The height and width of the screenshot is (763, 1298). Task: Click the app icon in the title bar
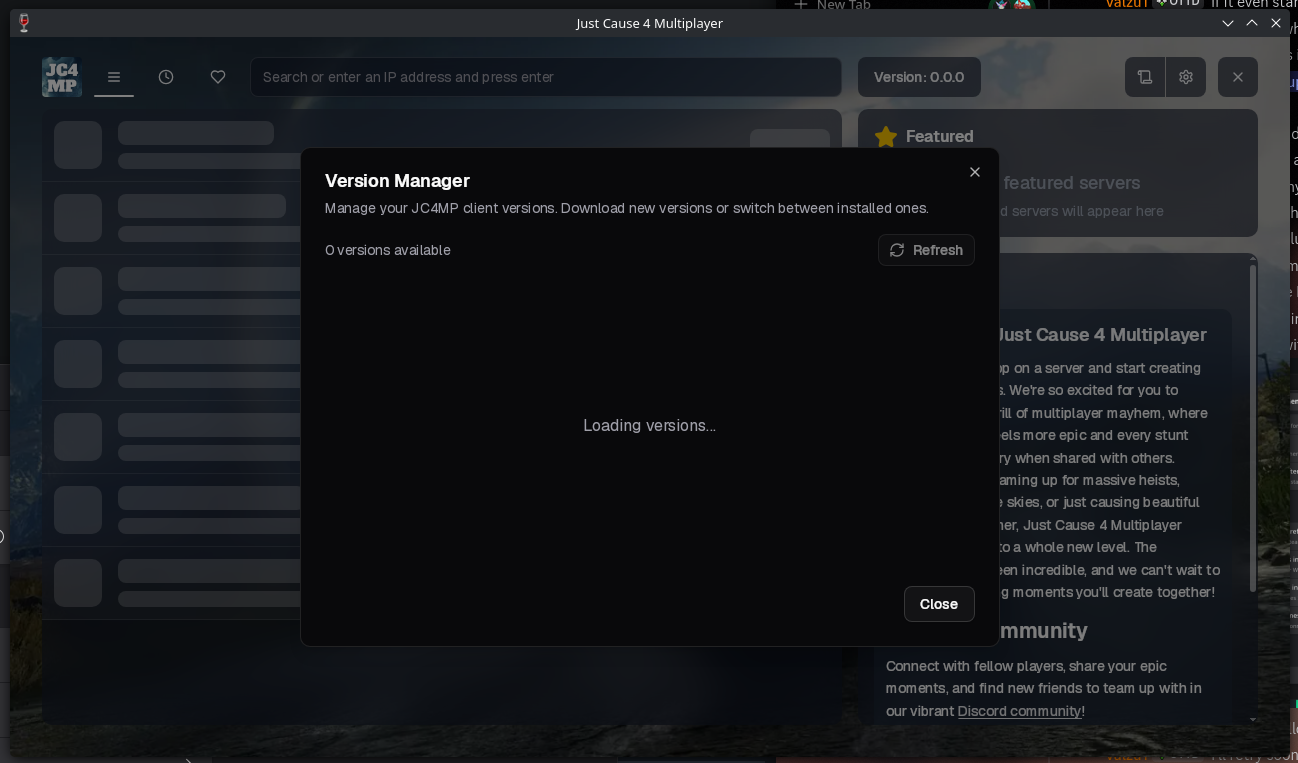[24, 23]
